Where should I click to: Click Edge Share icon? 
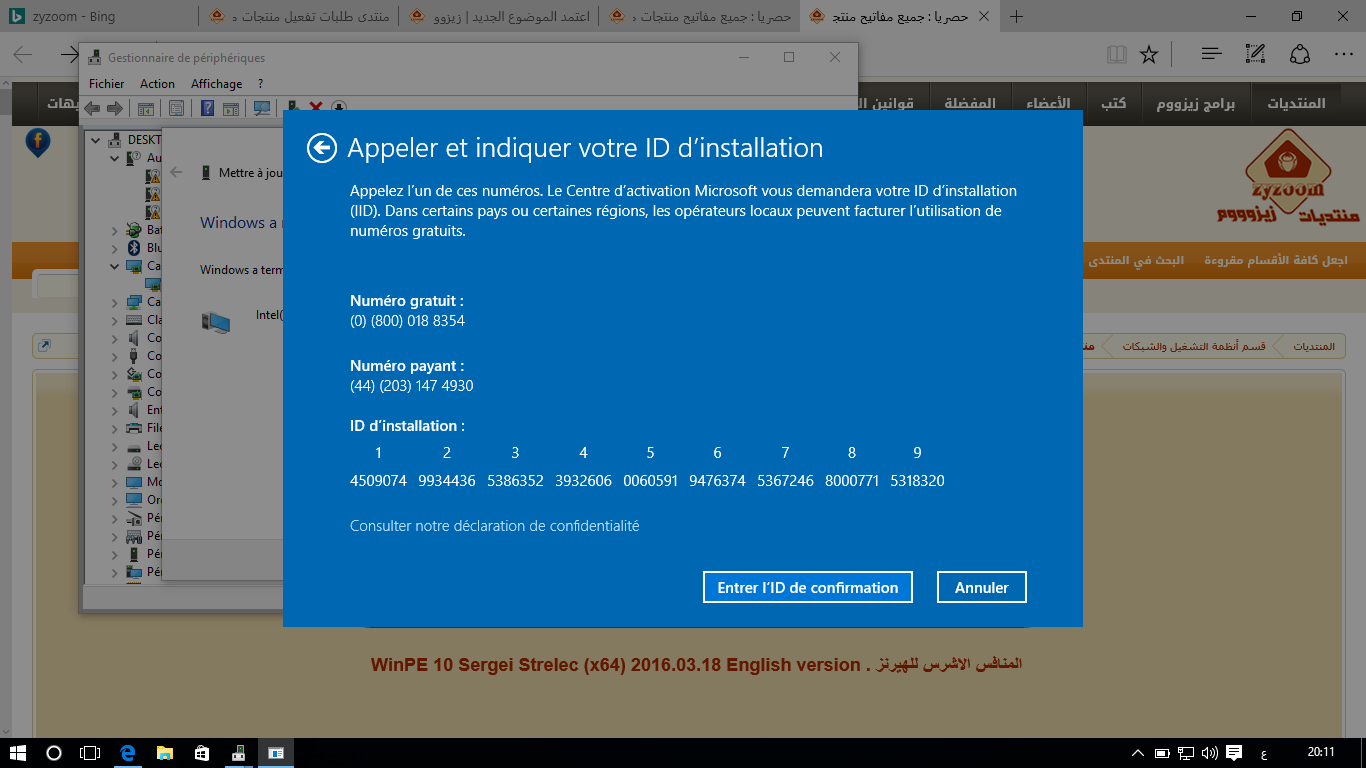[x=1300, y=54]
